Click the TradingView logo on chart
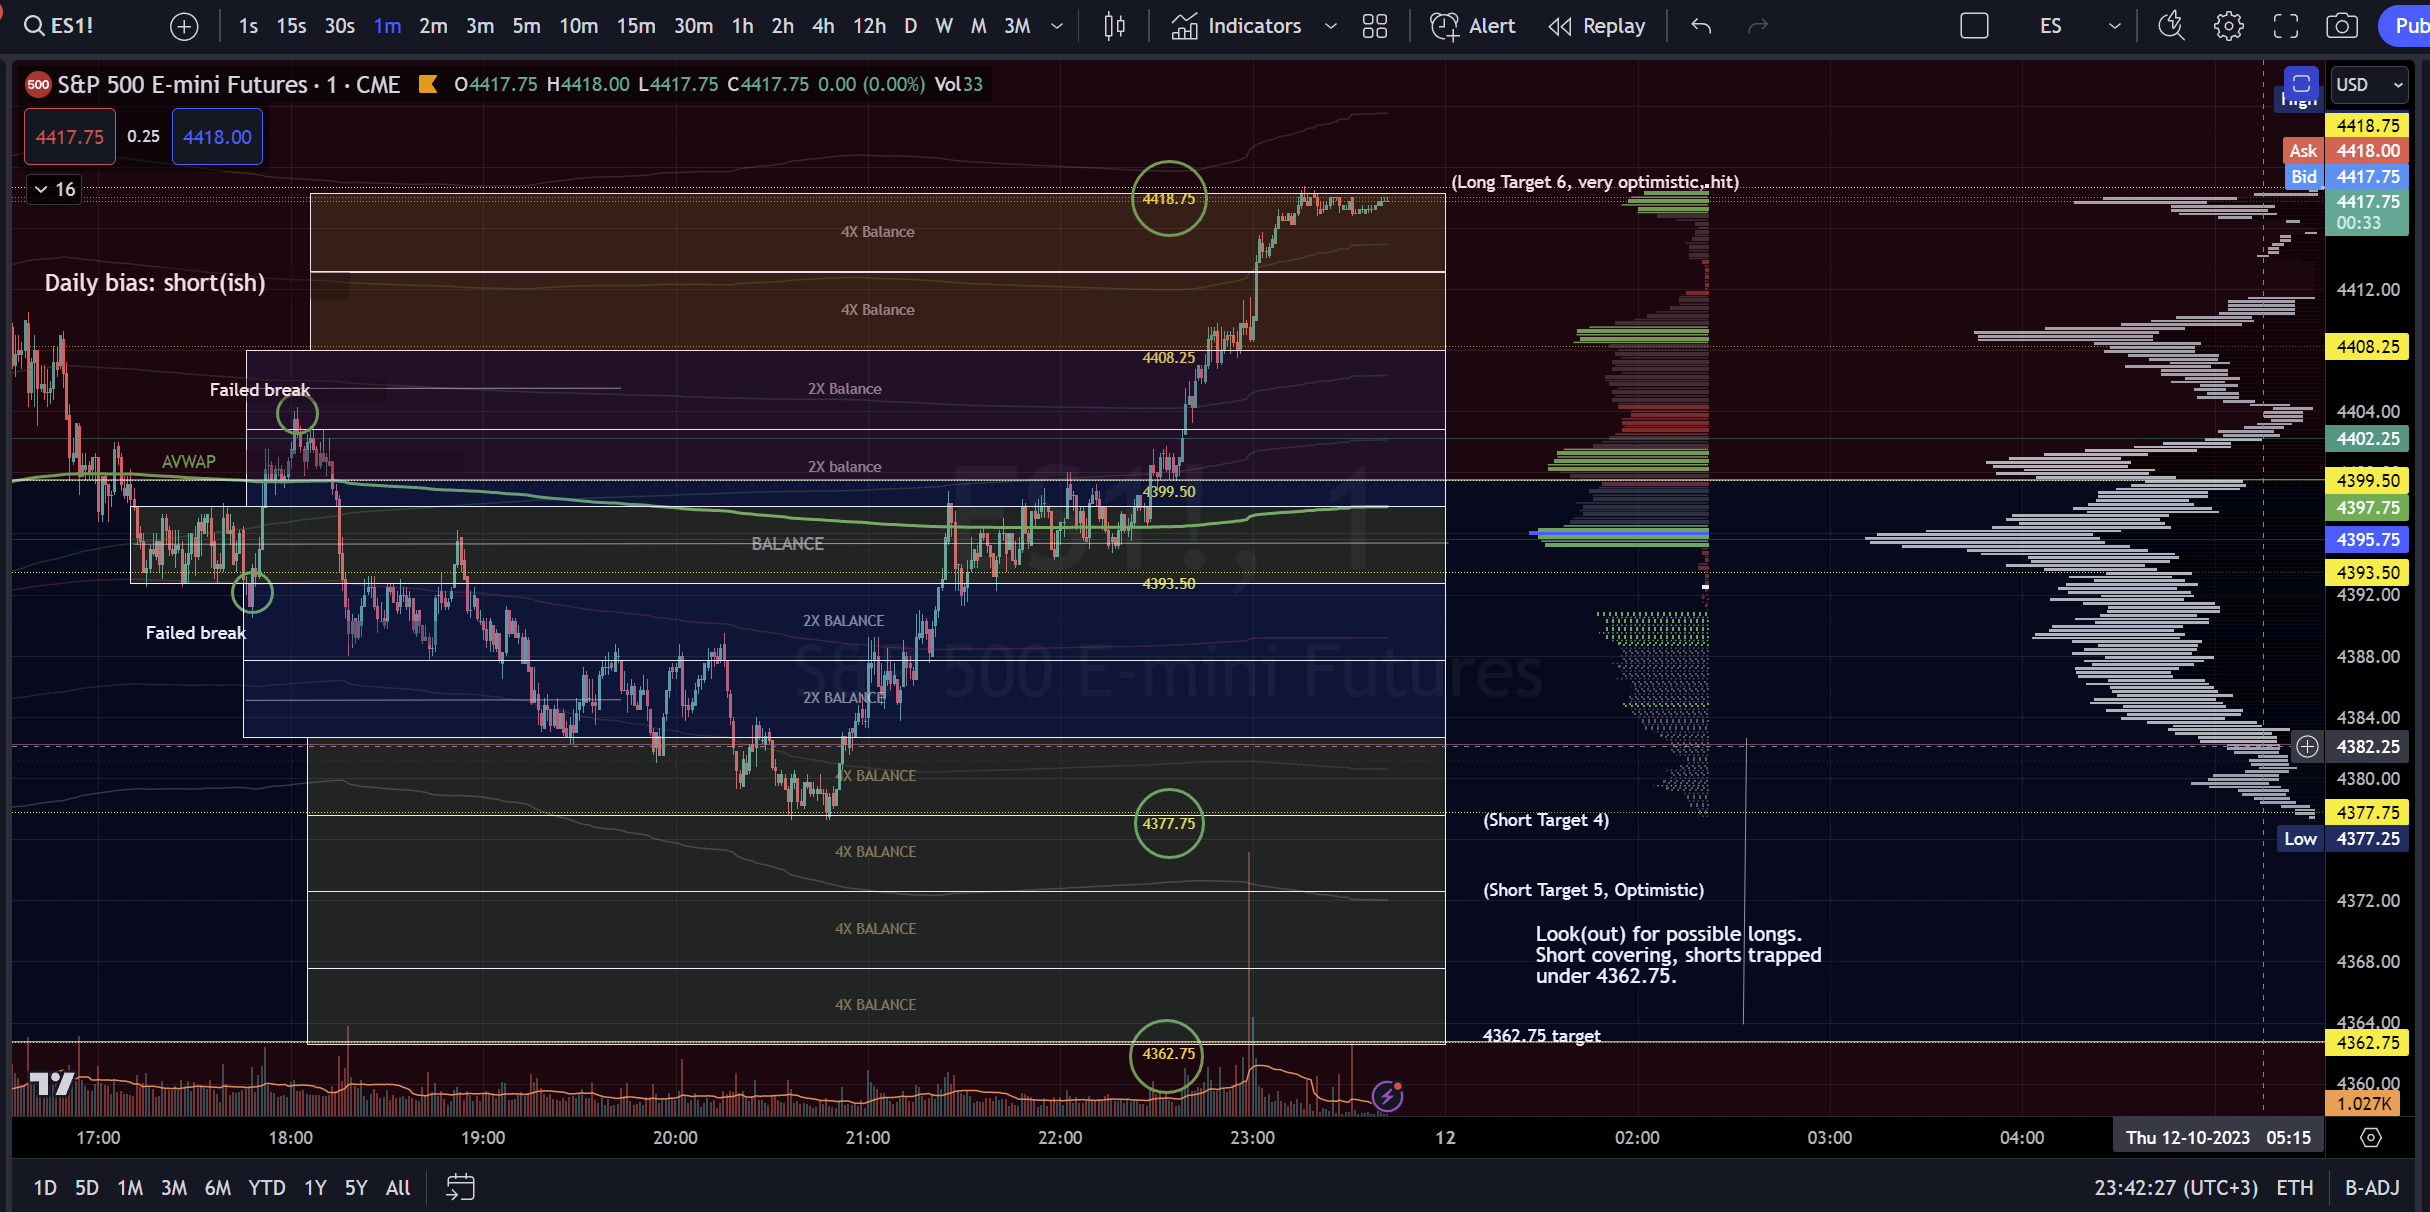 [52, 1085]
